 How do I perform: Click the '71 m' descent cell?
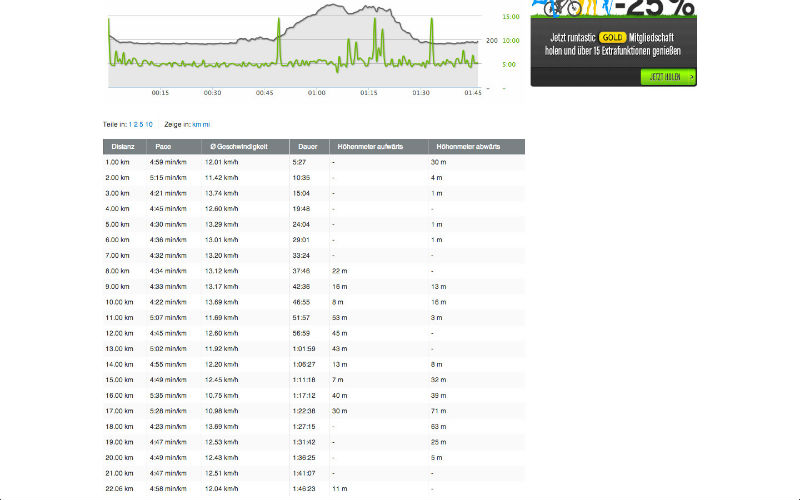(438, 411)
